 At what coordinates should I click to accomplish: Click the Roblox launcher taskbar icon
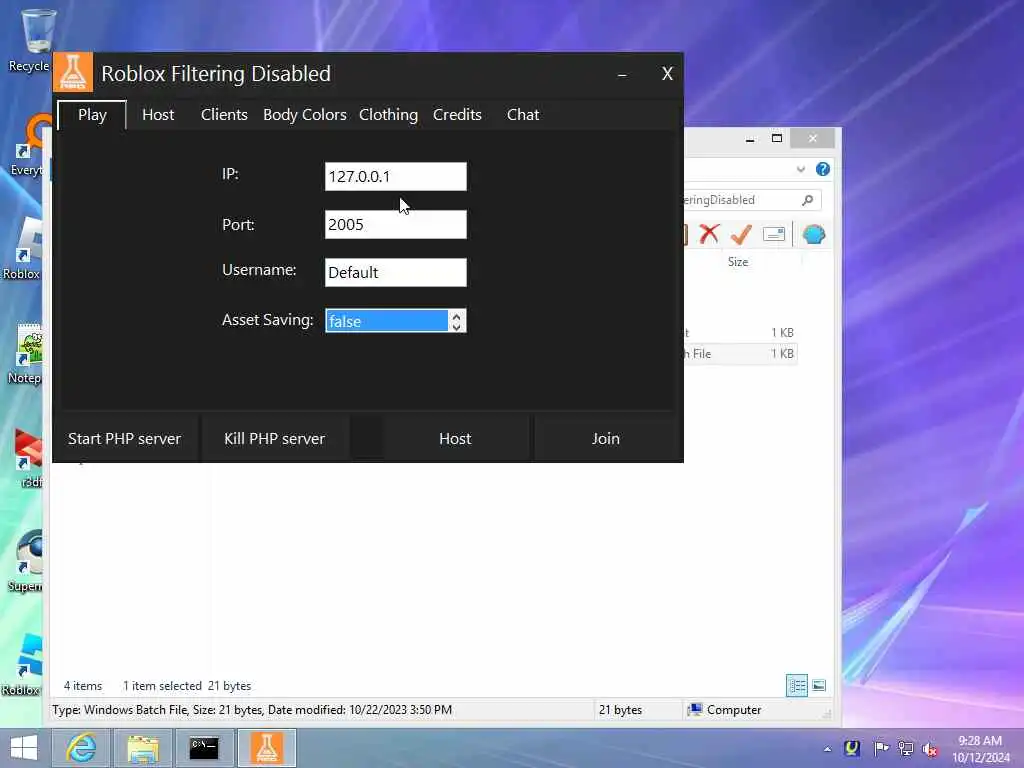266,748
